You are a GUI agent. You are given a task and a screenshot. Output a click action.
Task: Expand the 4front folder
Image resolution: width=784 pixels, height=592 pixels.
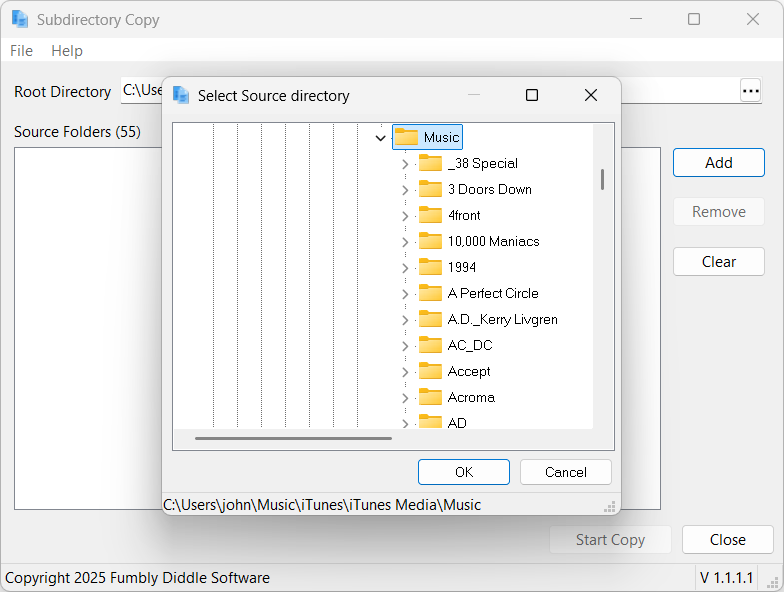405,216
